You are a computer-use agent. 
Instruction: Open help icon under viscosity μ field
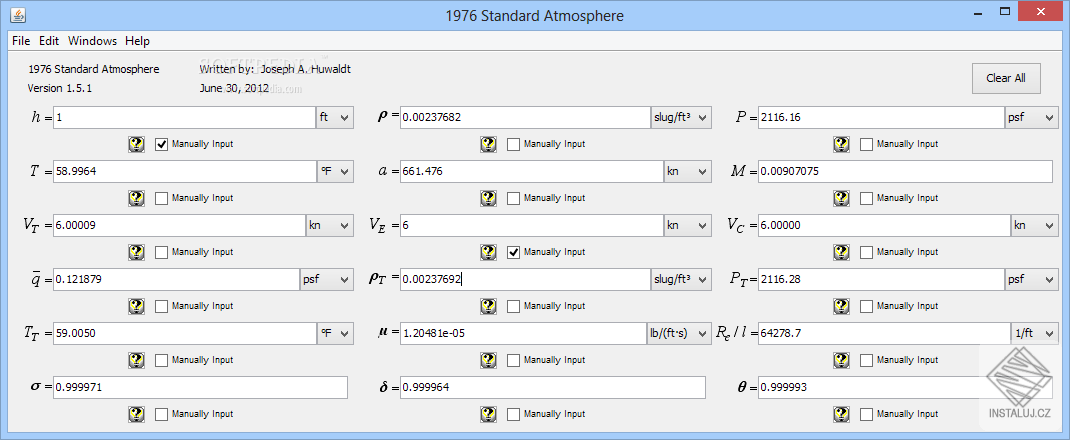point(488,360)
